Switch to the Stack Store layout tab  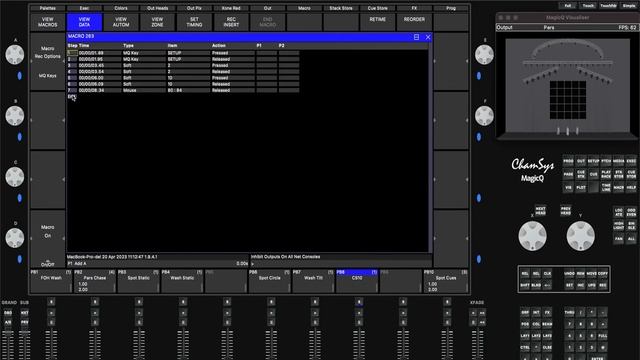click(x=341, y=8)
